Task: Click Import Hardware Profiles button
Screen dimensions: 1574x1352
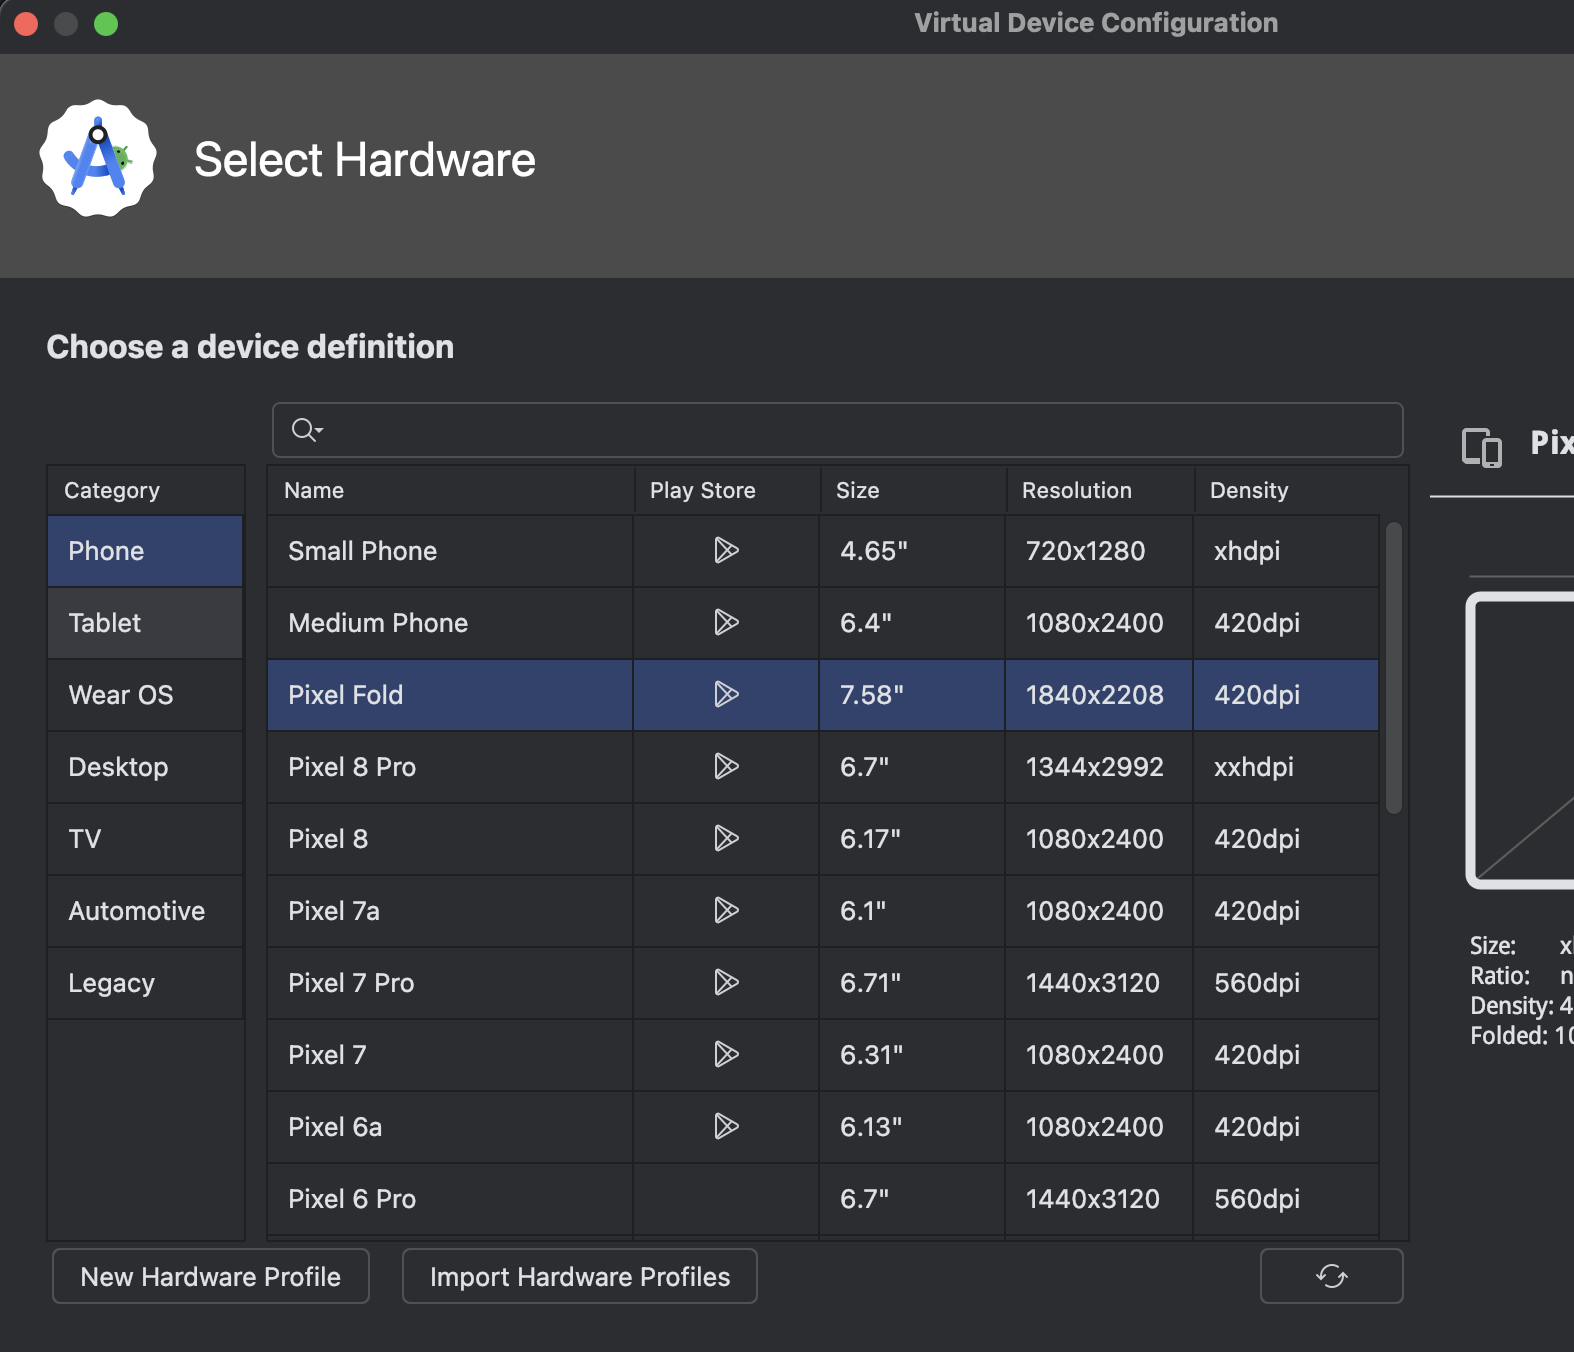Action: [x=580, y=1276]
